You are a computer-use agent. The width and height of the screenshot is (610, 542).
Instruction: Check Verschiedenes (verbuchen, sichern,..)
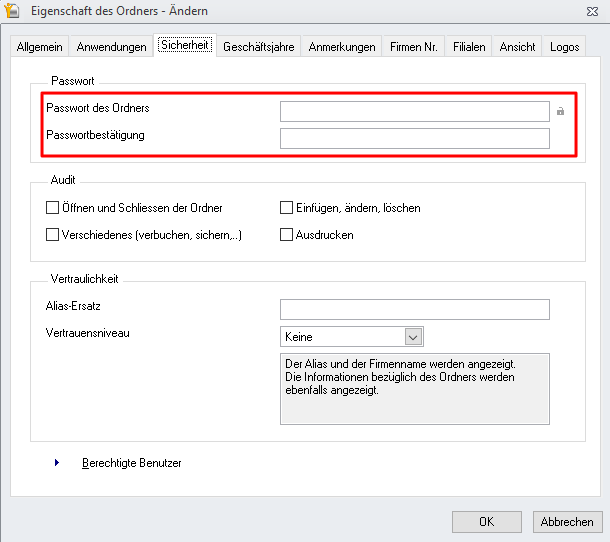click(52, 235)
